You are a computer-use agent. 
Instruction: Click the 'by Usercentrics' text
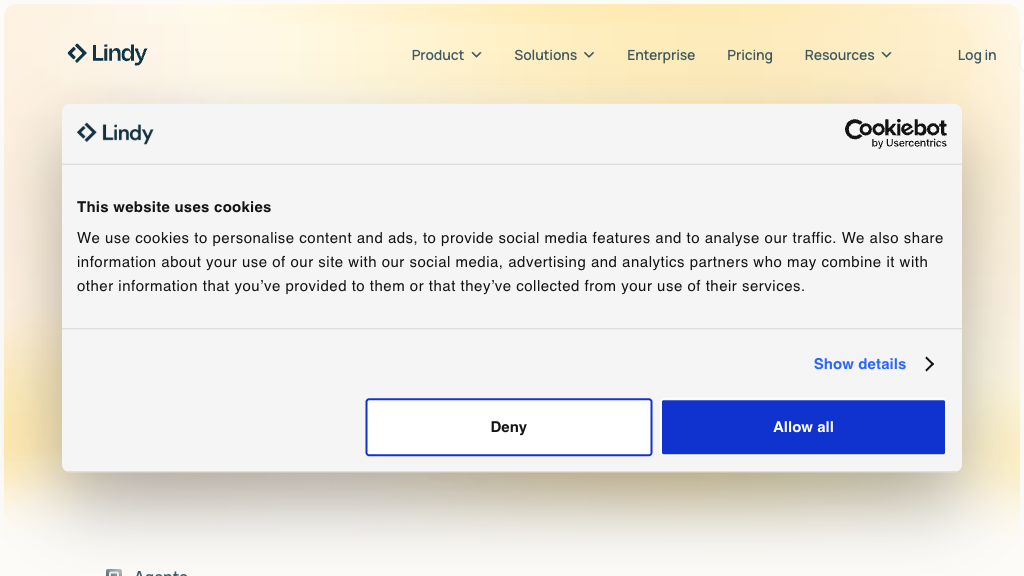pos(908,144)
